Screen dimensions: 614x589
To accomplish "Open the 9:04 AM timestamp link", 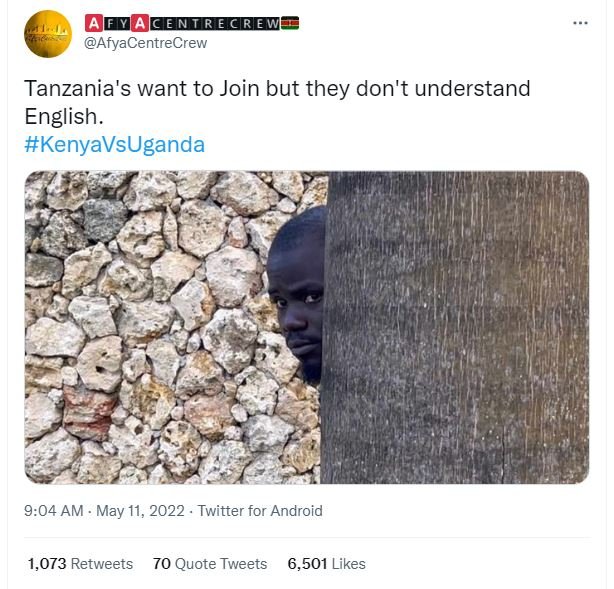I will click(54, 511).
